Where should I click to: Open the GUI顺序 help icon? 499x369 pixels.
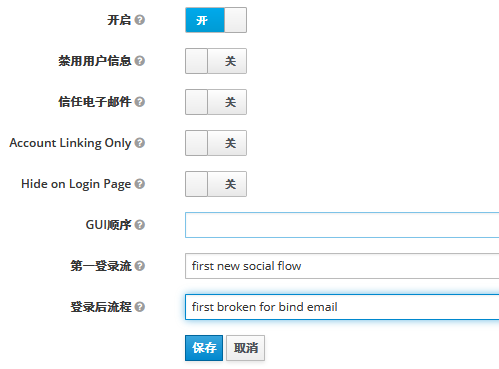coord(140,225)
